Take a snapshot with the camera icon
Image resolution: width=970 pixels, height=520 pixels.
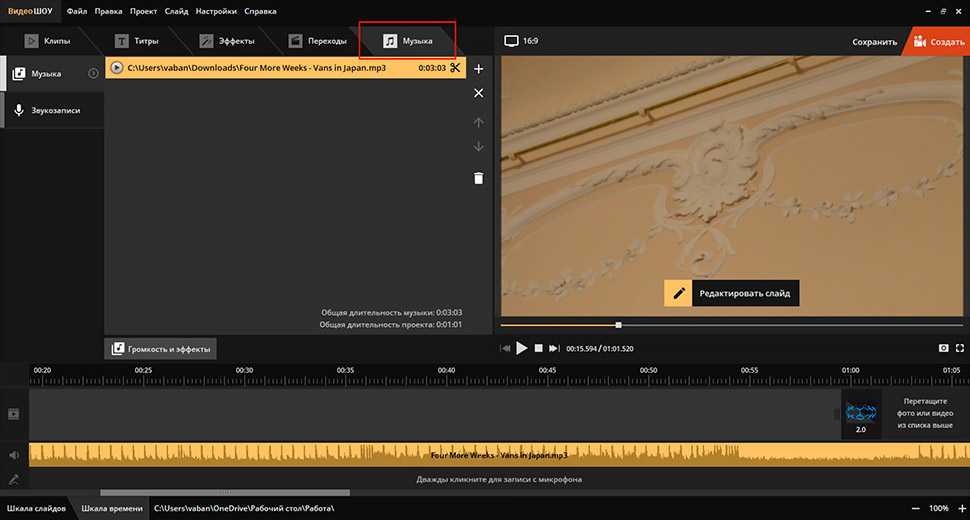[942, 348]
